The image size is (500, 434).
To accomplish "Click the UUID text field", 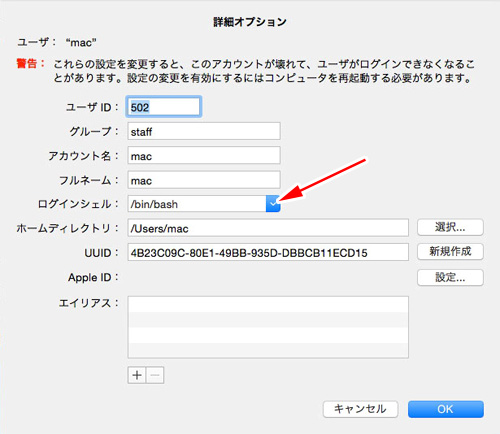I will click(x=268, y=252).
